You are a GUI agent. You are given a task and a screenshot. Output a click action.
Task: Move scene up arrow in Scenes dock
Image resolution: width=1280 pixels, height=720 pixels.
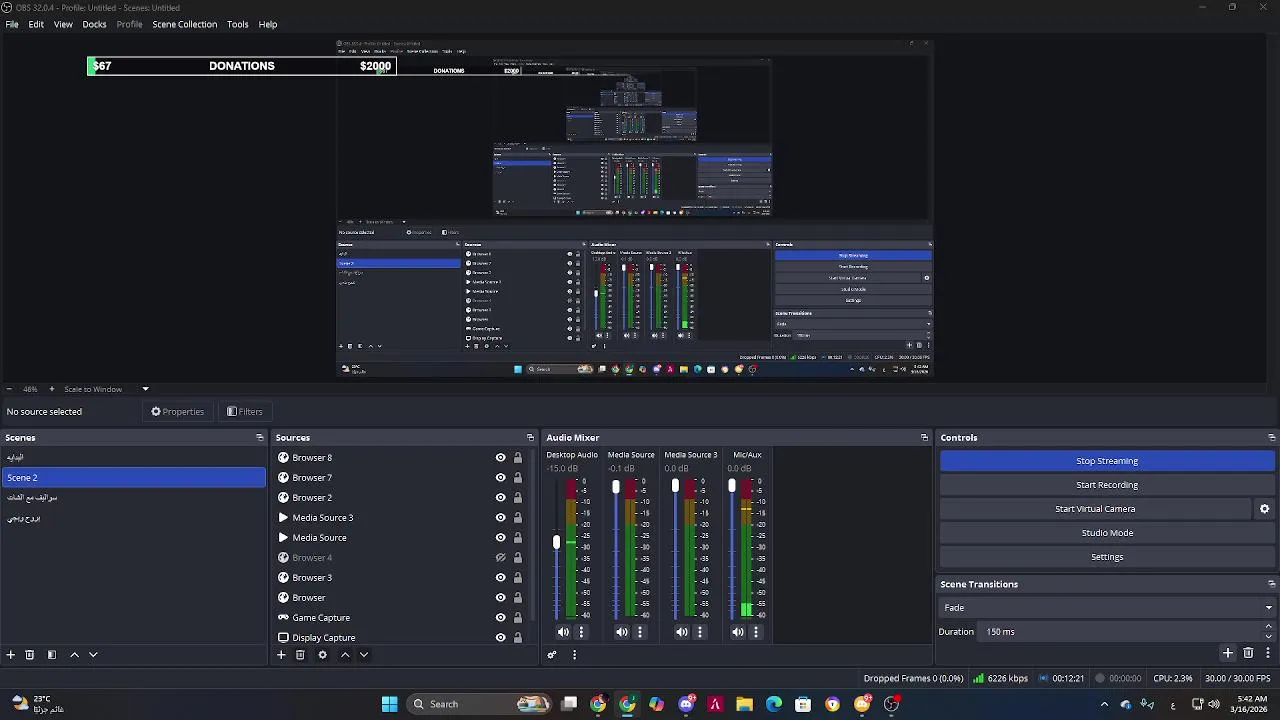(74, 654)
